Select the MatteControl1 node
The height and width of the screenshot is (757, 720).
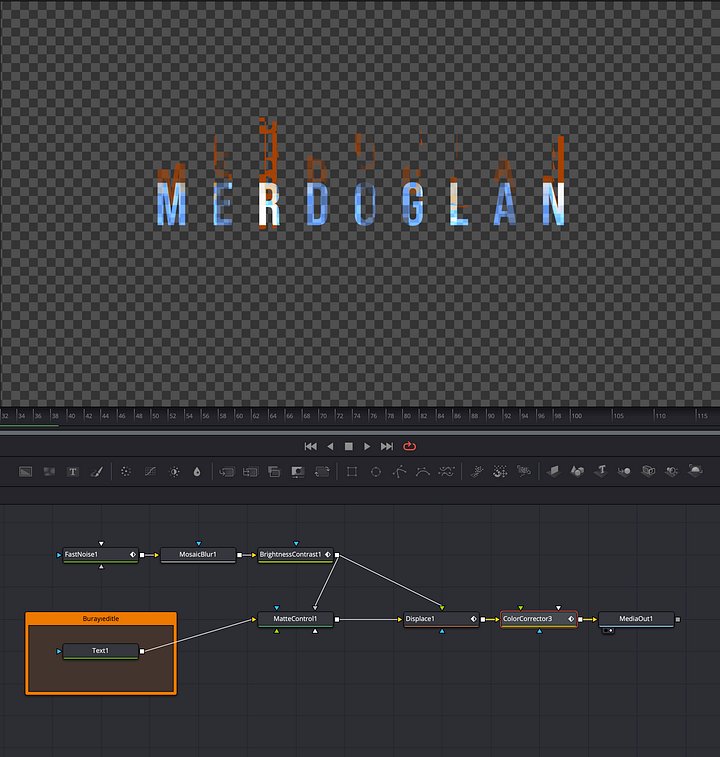296,619
